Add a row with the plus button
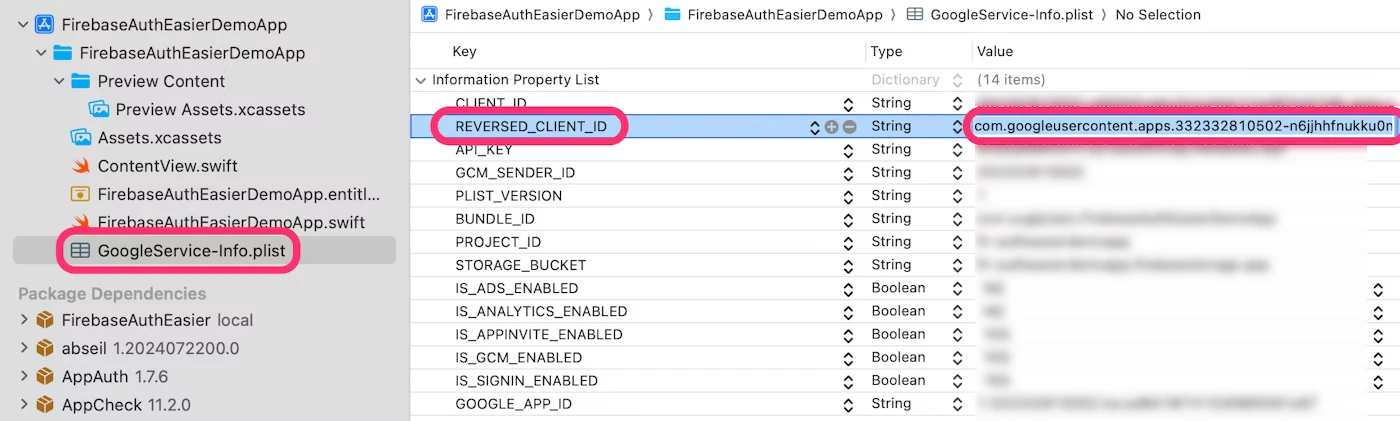The image size is (1400, 421). (832, 127)
